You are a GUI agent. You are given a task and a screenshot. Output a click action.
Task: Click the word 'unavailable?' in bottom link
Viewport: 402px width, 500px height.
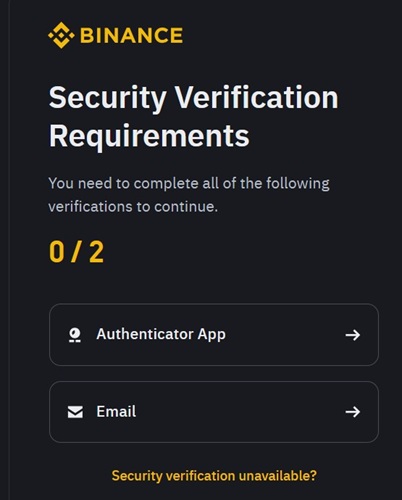coord(278,476)
